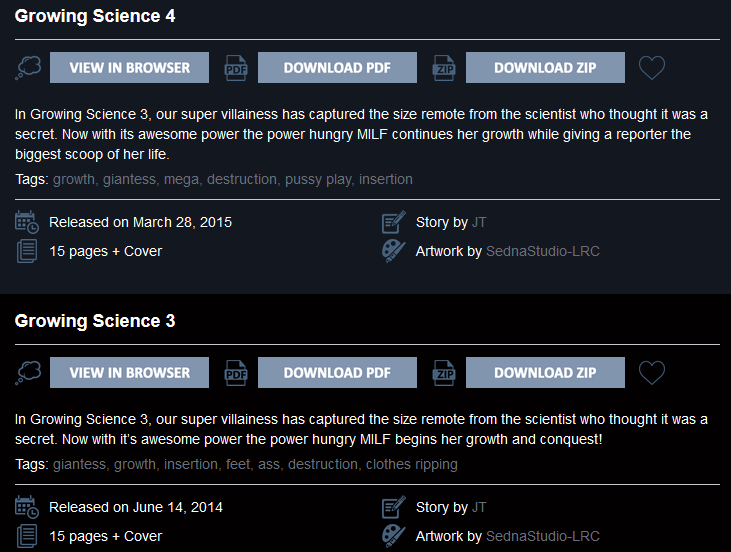Viewport: 731px width, 552px height.
Task: Toggle the heart favorite for Growing Science 3
Action: 652,373
